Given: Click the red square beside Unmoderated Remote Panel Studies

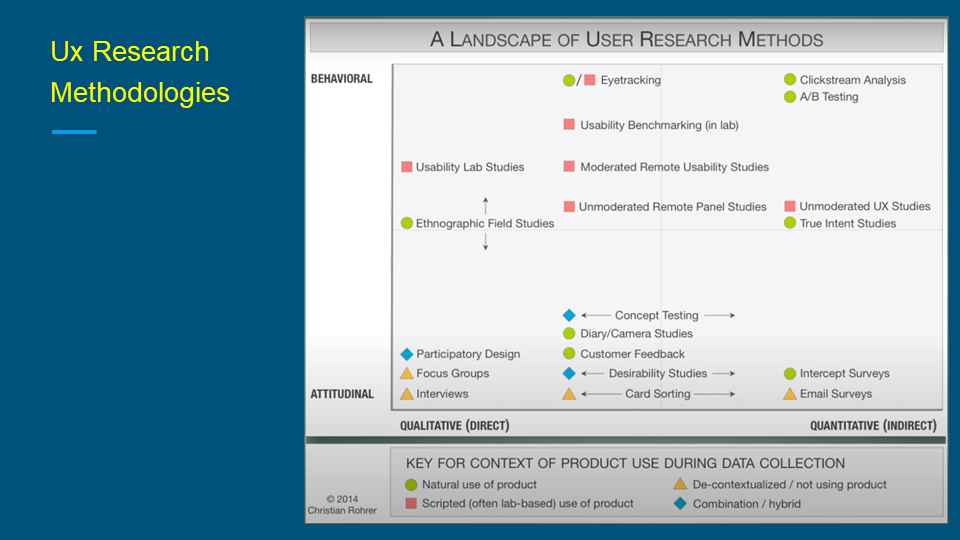Looking at the screenshot, I should click(569, 206).
